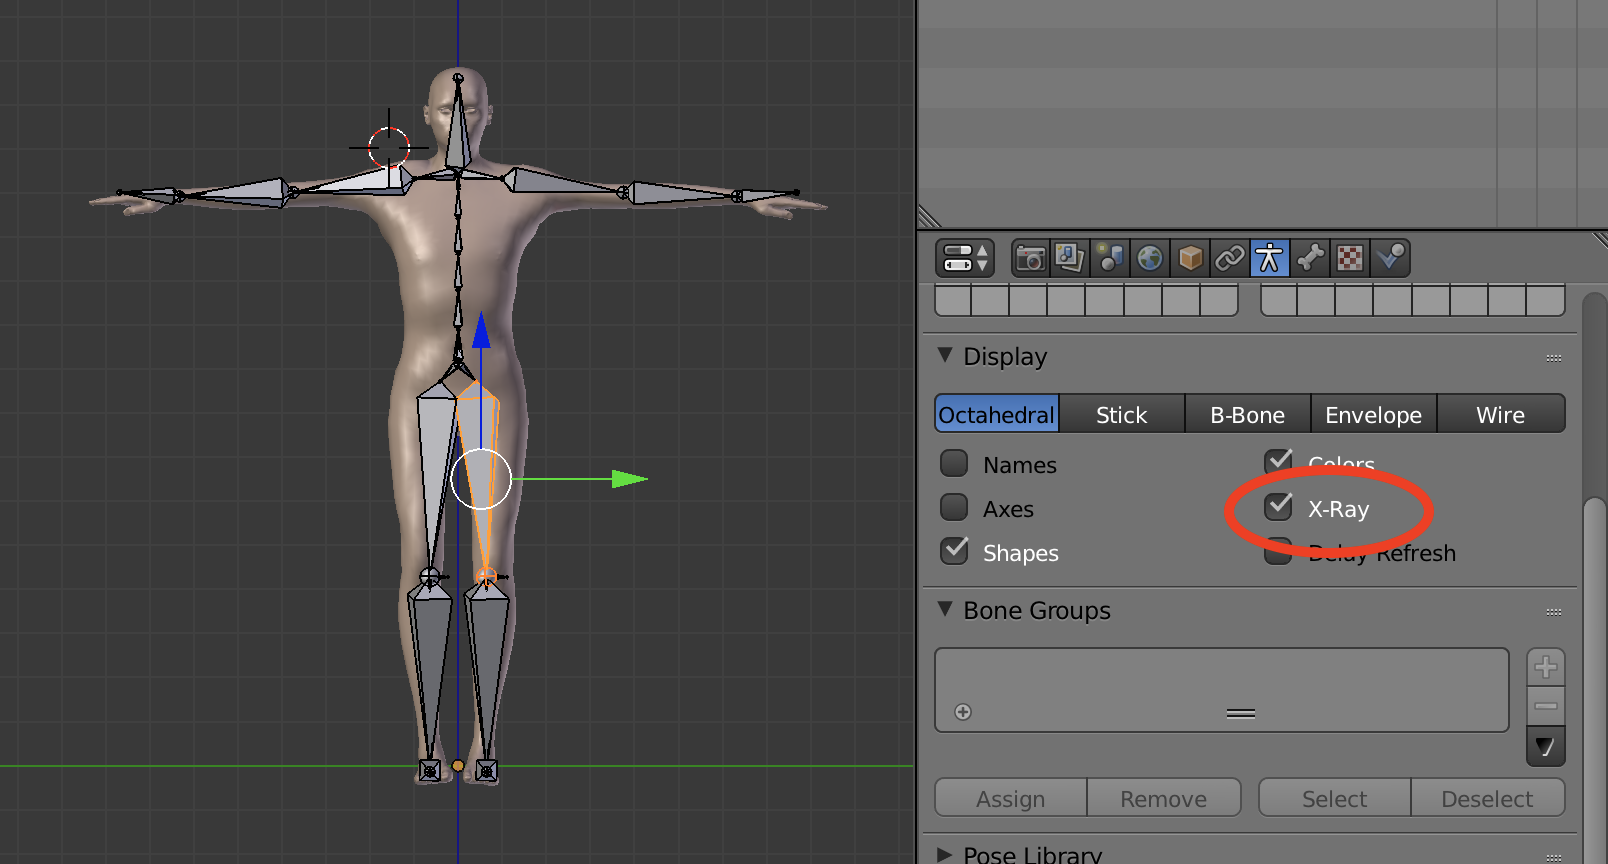Viewport: 1608px width, 864px height.
Task: Open the editor type selector in Properties header
Action: tap(965, 258)
